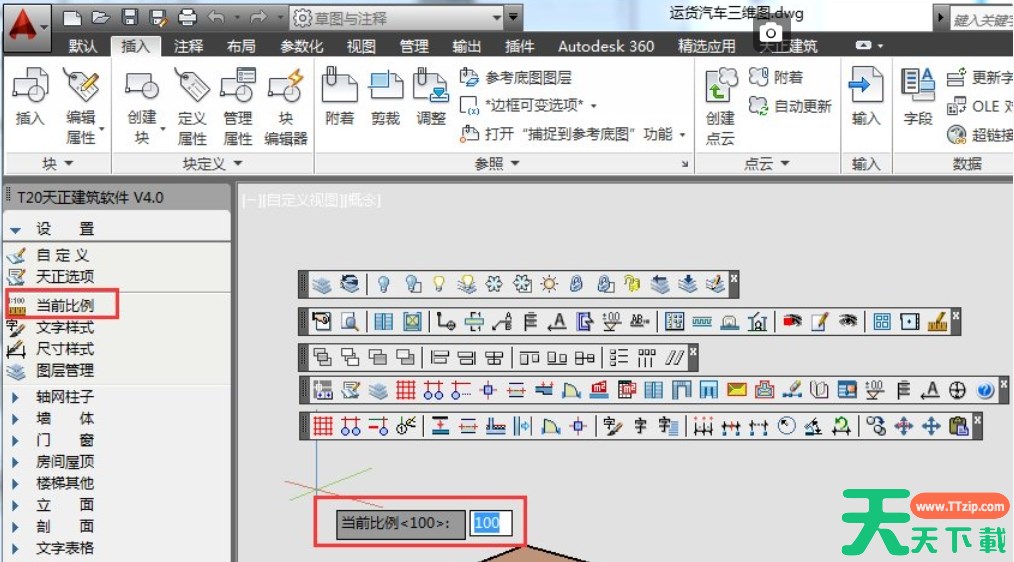
Task: Click the print icon in quick access bar
Action: click(187, 17)
